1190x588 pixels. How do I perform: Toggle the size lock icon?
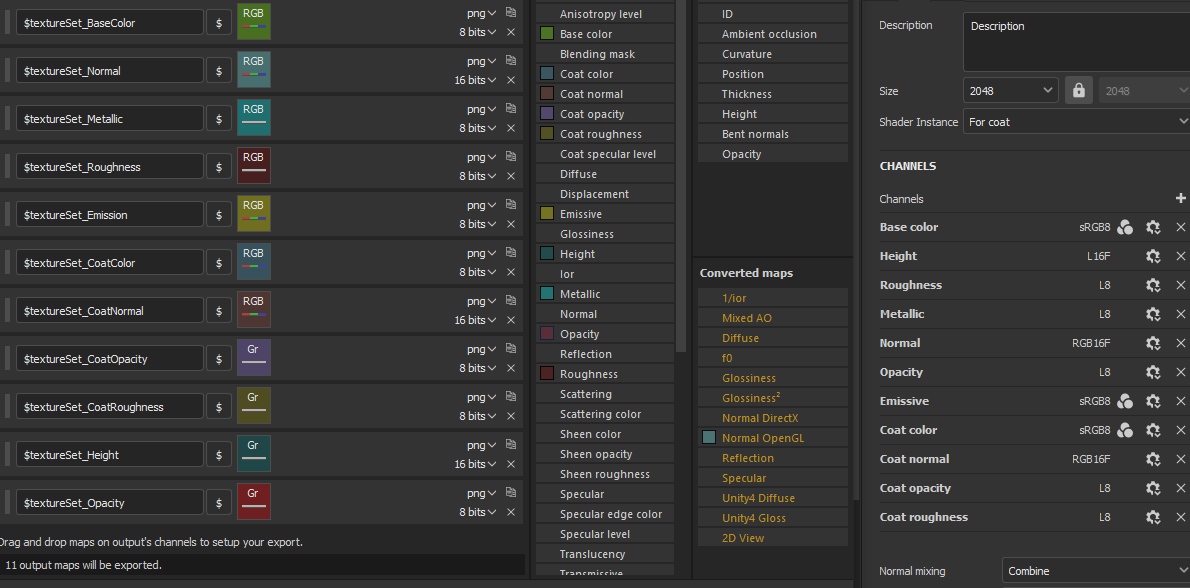tap(1078, 90)
